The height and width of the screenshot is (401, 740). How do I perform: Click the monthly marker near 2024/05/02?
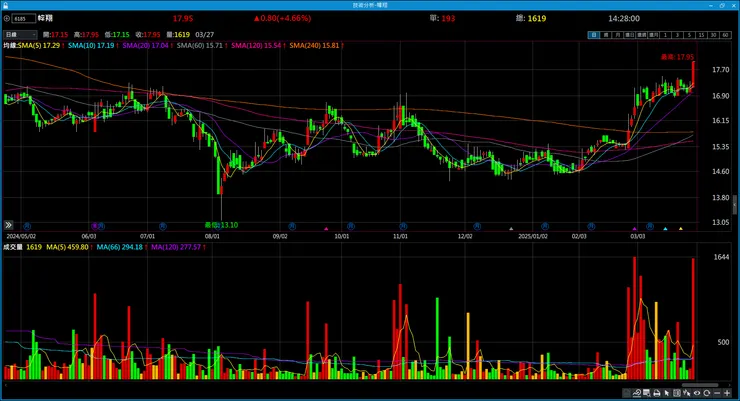tap(27, 226)
